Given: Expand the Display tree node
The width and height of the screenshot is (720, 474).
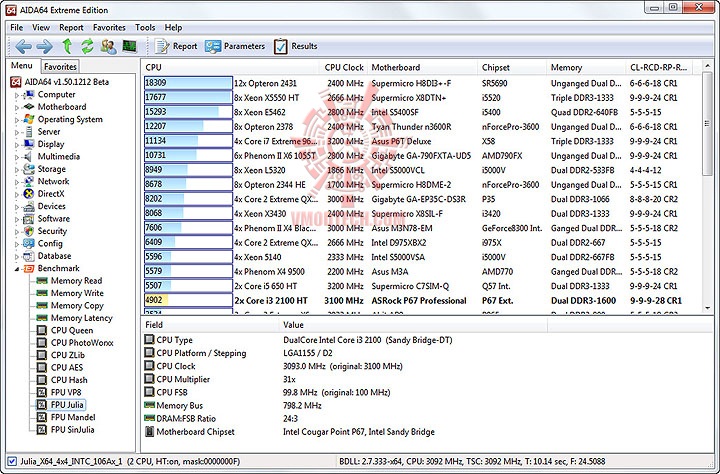Looking at the screenshot, I should (17, 145).
